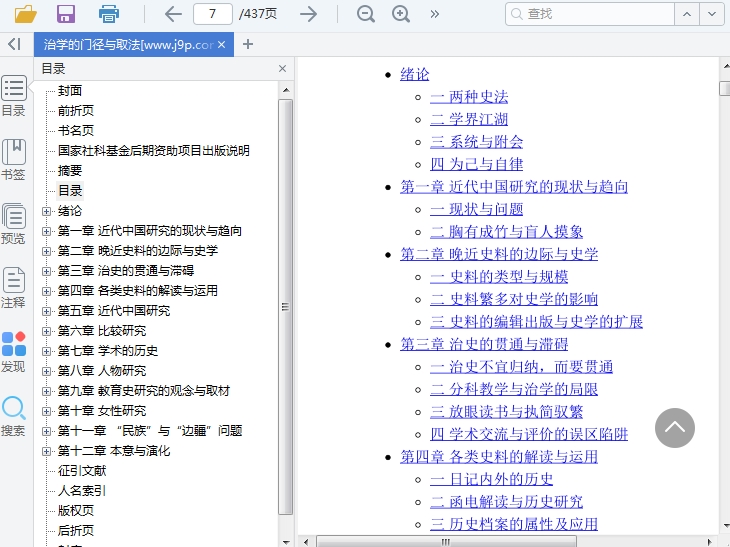This screenshot has width=730, height=547.
Task: Select 前折页 in the outline tree
Action: [x=76, y=110]
